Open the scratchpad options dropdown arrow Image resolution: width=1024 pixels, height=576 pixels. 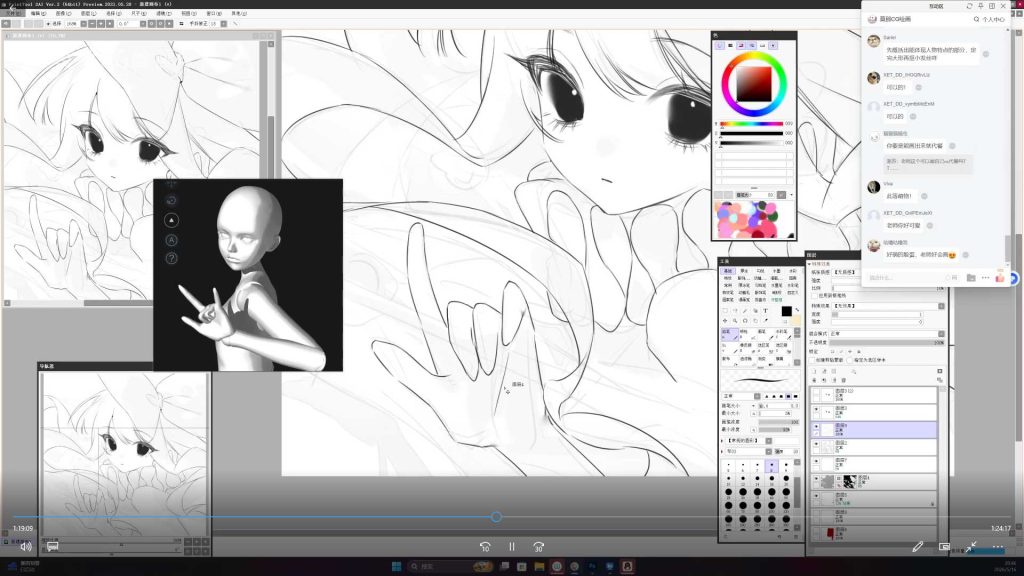(792, 195)
